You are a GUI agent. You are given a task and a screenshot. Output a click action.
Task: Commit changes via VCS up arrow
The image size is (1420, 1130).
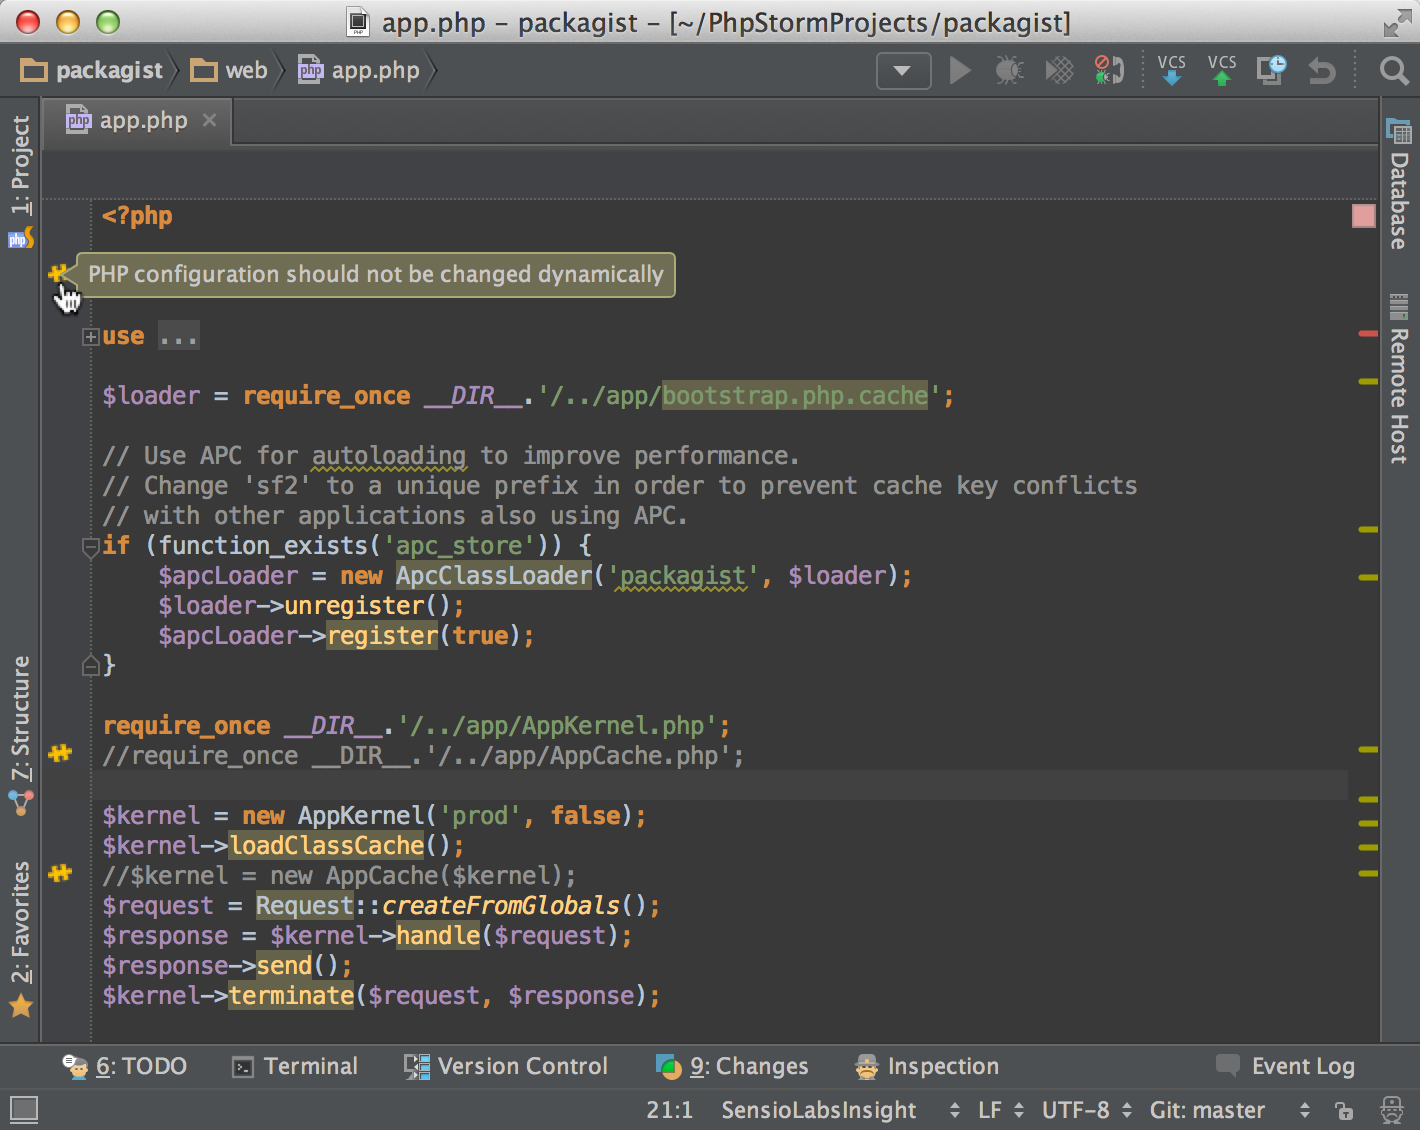pyautogui.click(x=1221, y=70)
